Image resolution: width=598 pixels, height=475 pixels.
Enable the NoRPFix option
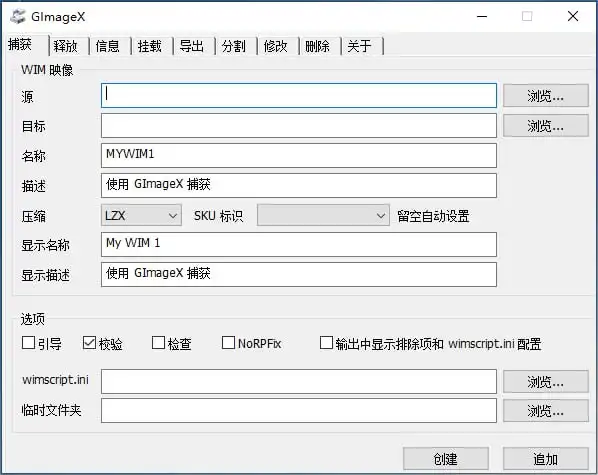[x=228, y=343]
